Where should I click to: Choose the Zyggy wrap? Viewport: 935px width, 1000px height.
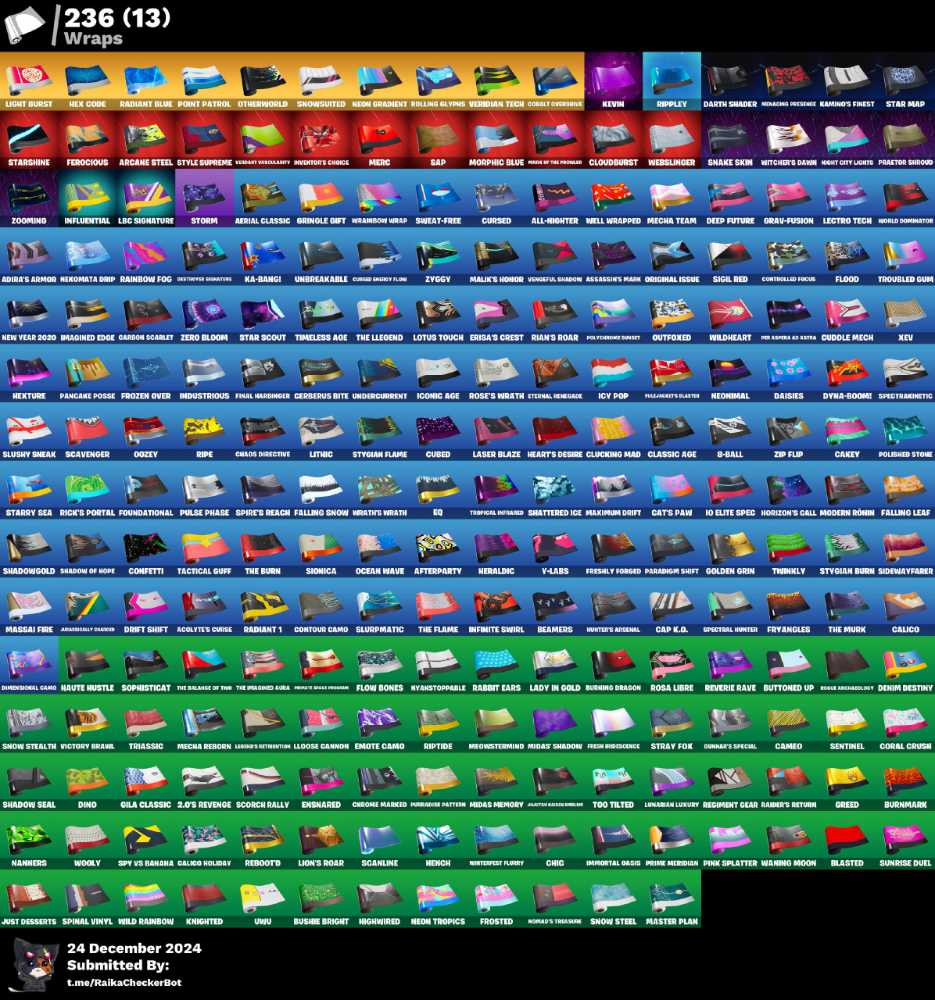(438, 256)
